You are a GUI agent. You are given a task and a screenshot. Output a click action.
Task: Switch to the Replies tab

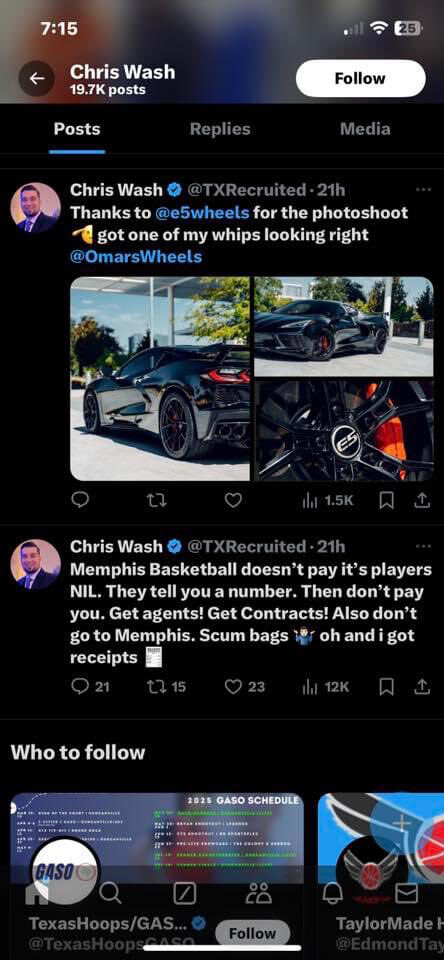coord(220,129)
